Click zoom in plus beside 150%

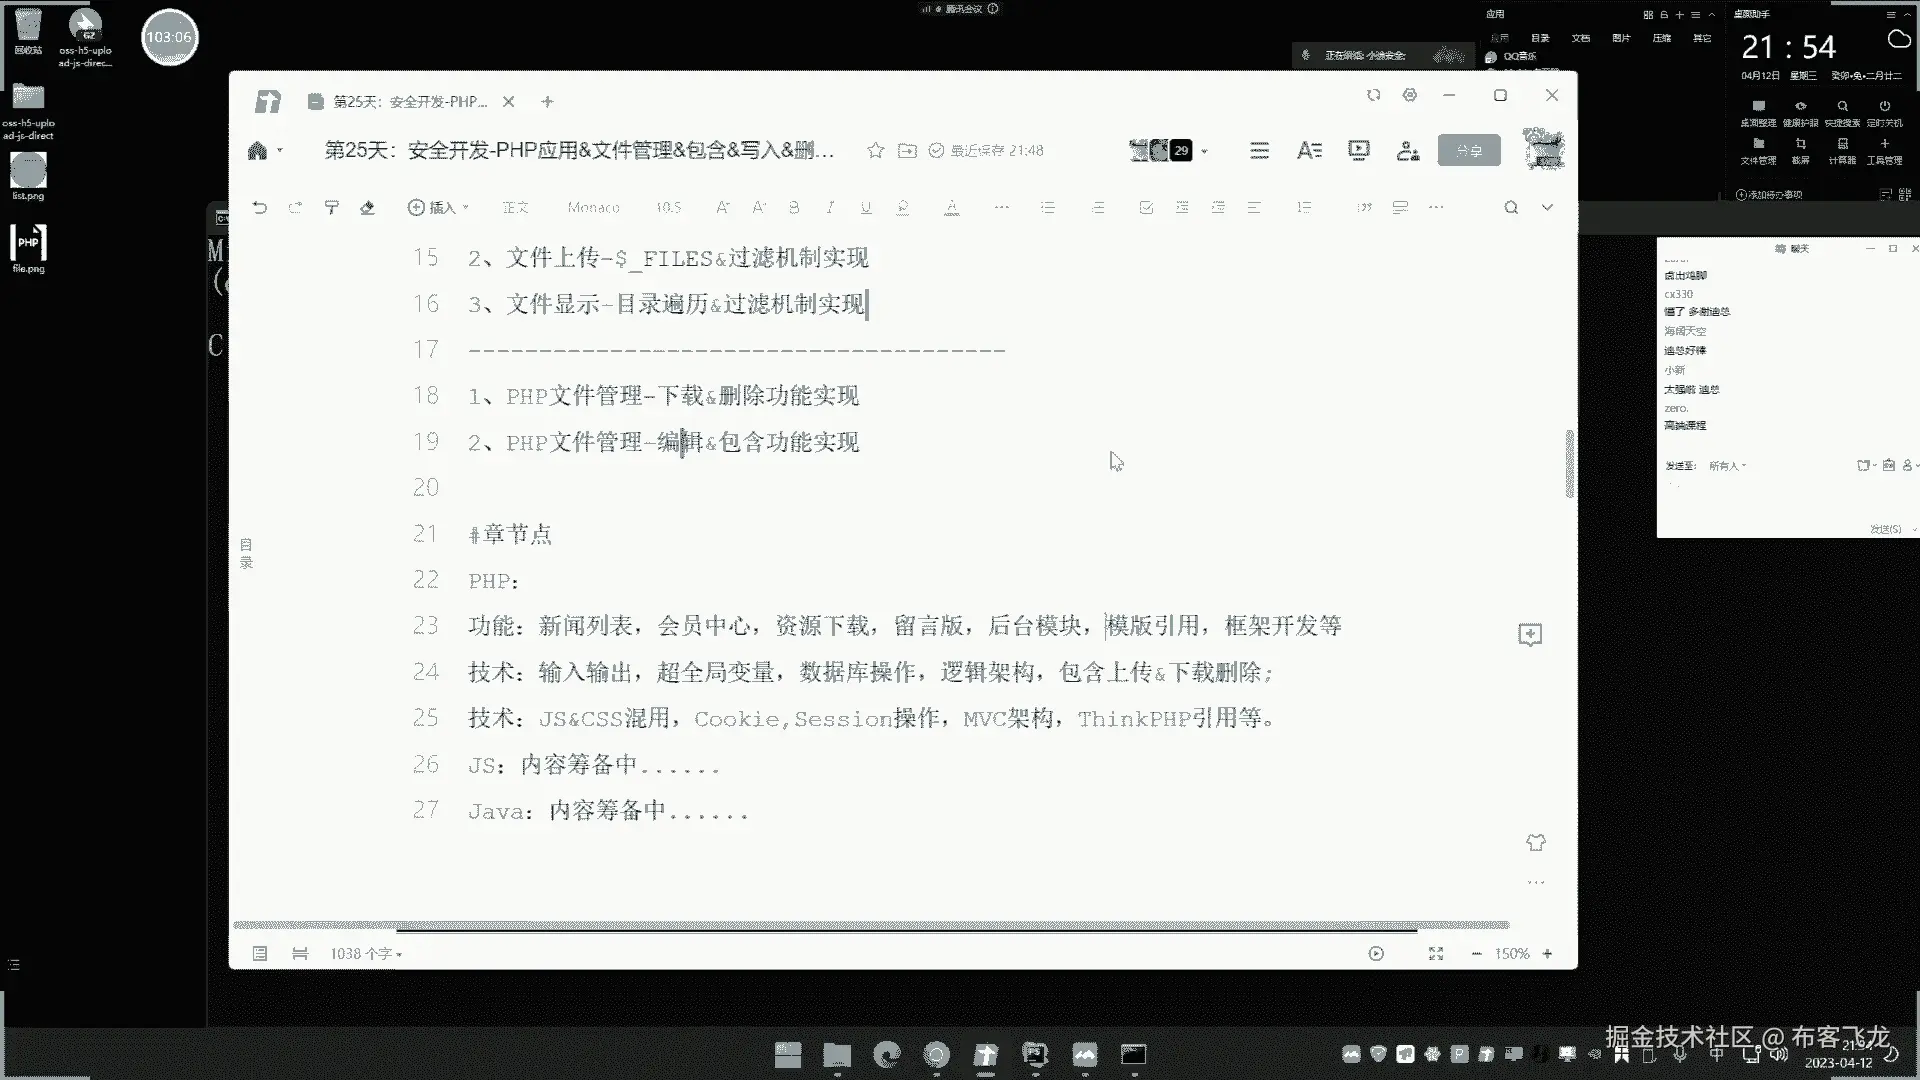(1547, 953)
